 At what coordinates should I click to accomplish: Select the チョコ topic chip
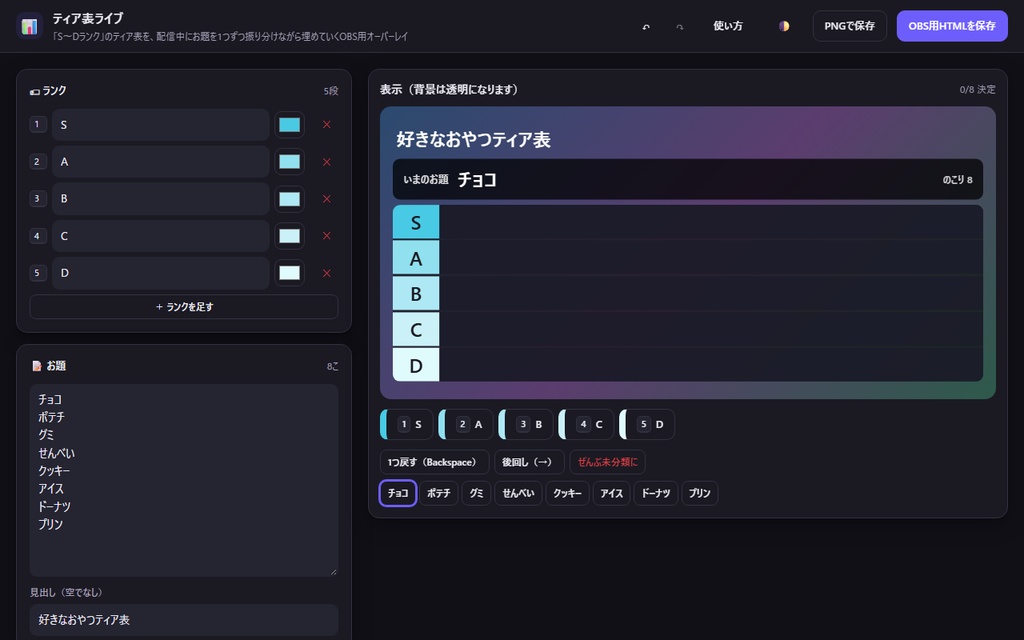[x=398, y=493]
